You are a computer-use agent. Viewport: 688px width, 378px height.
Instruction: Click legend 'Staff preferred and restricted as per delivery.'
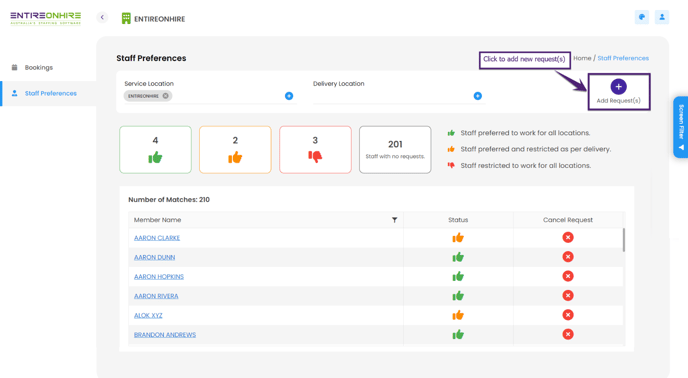(536, 149)
